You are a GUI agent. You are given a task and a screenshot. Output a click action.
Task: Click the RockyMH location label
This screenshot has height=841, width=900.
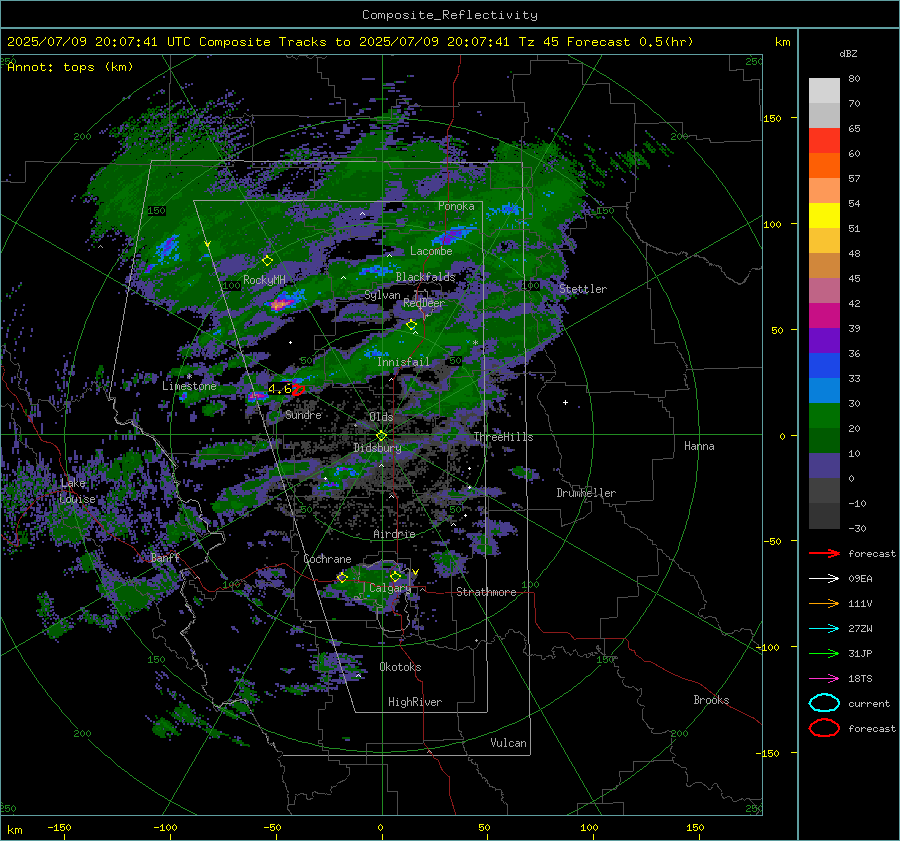coord(264,280)
